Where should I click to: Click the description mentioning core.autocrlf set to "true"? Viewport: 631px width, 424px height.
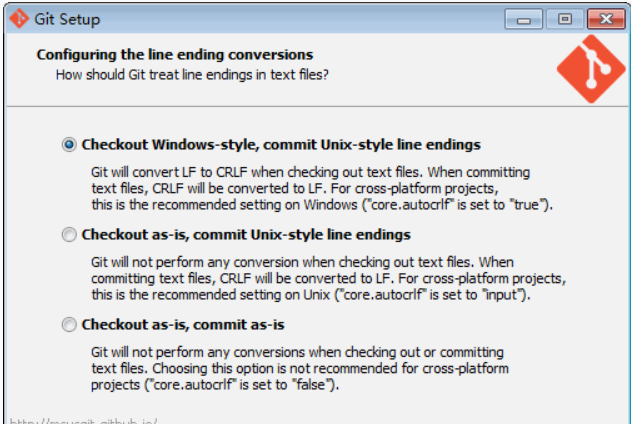(x=321, y=188)
